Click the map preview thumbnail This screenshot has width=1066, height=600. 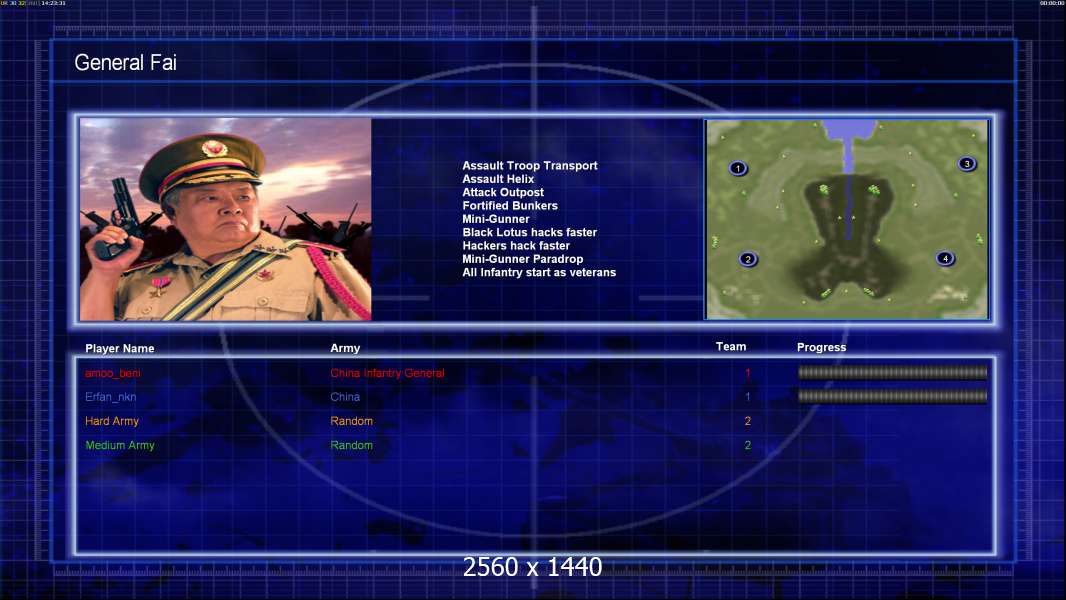tap(846, 219)
